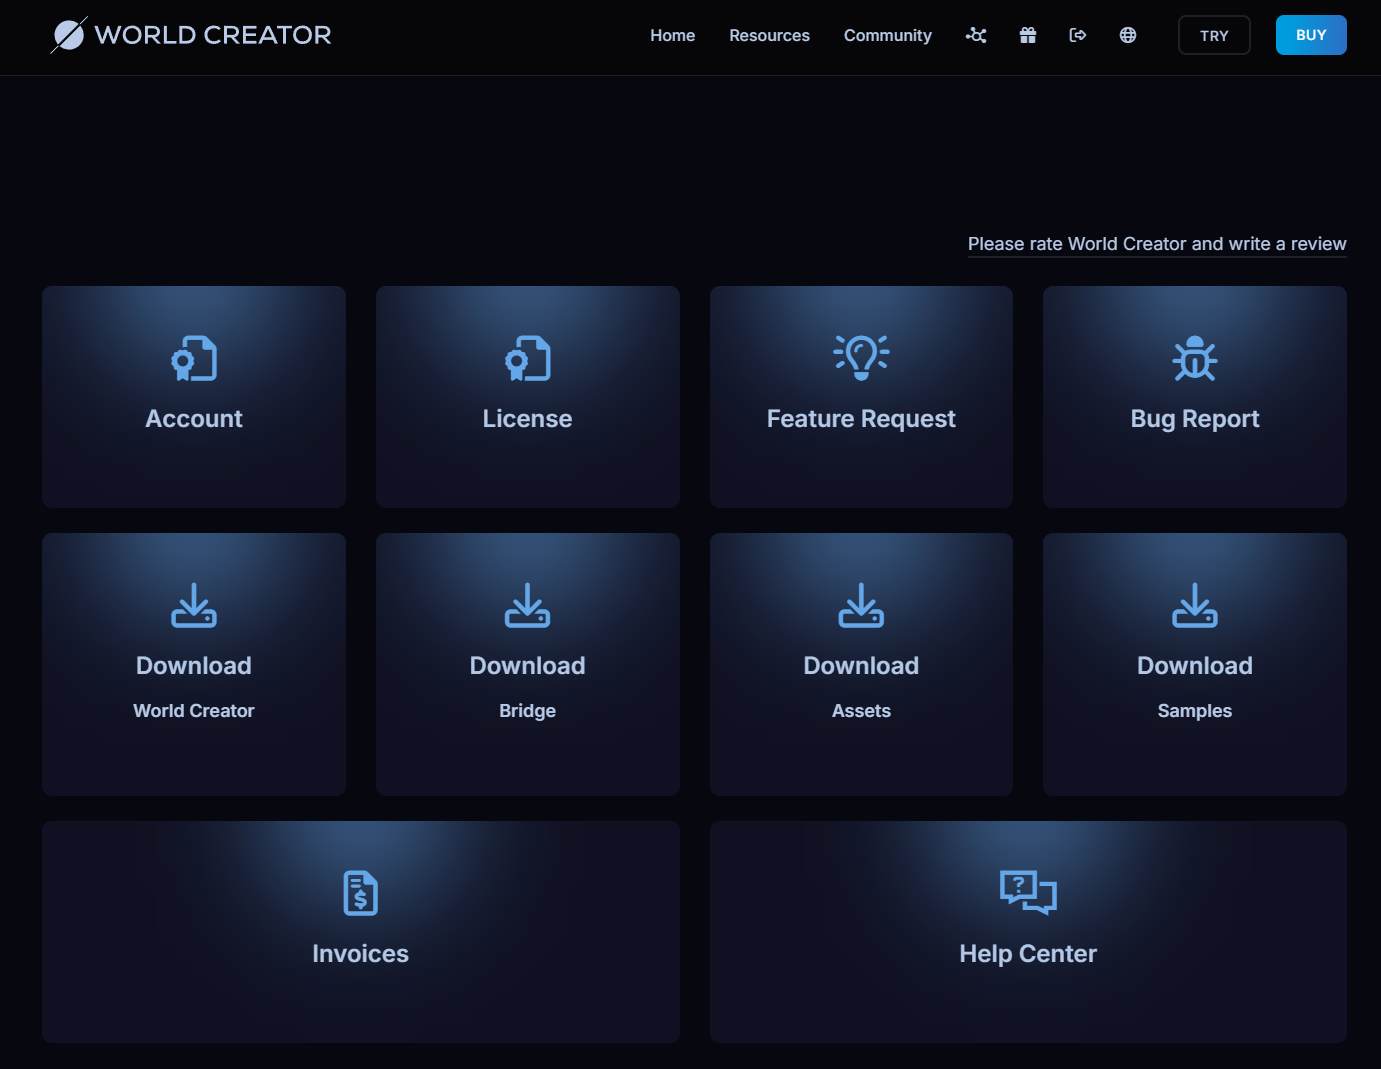Open the Home menu item
The height and width of the screenshot is (1069, 1381).
pos(673,35)
